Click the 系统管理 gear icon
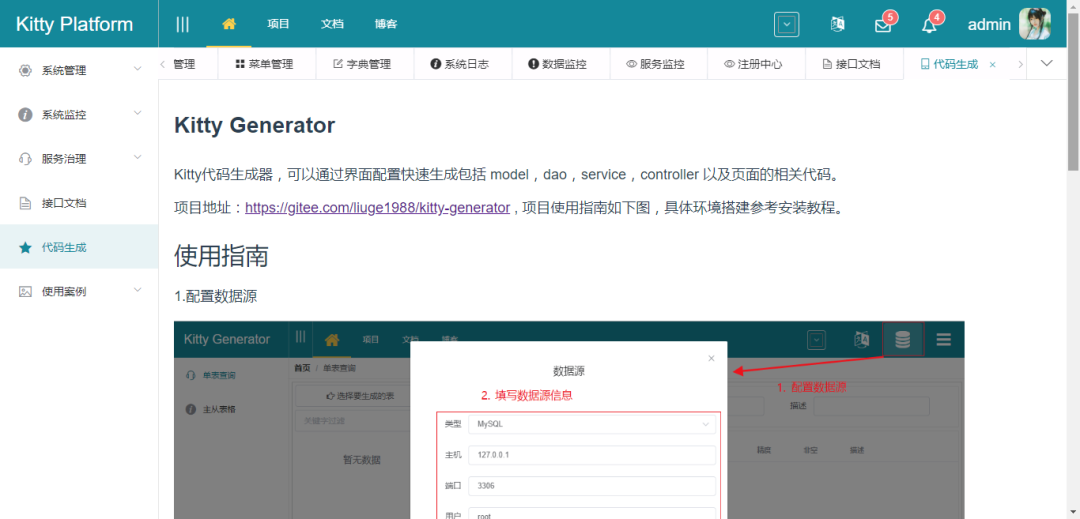The image size is (1080, 519). coord(25,70)
